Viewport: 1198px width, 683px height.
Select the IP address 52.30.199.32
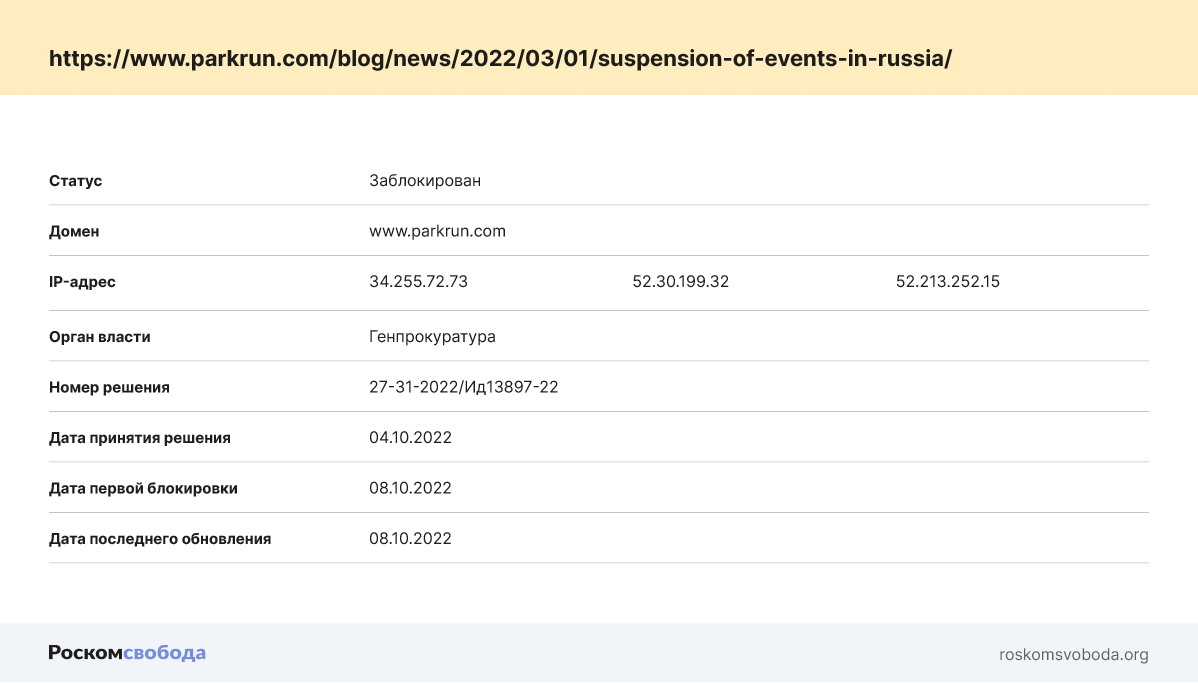pyautogui.click(x=680, y=282)
